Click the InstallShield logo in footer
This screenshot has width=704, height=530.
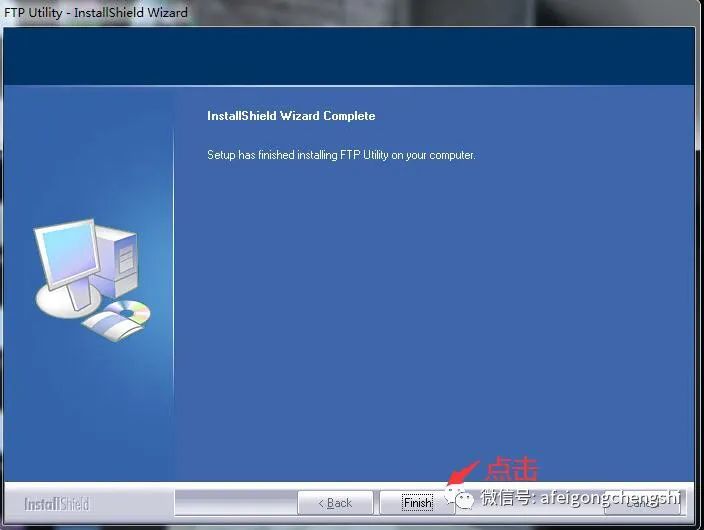tap(57, 504)
